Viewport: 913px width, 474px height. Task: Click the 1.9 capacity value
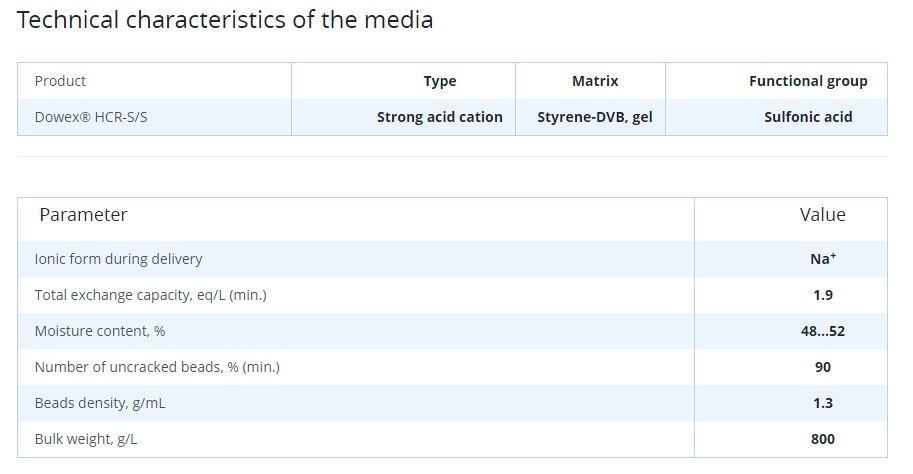[823, 295]
